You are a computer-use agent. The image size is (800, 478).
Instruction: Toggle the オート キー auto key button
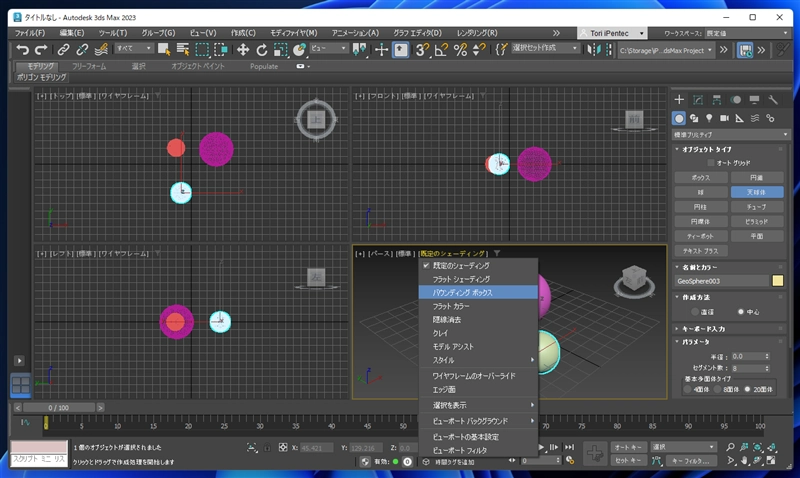[629, 447]
